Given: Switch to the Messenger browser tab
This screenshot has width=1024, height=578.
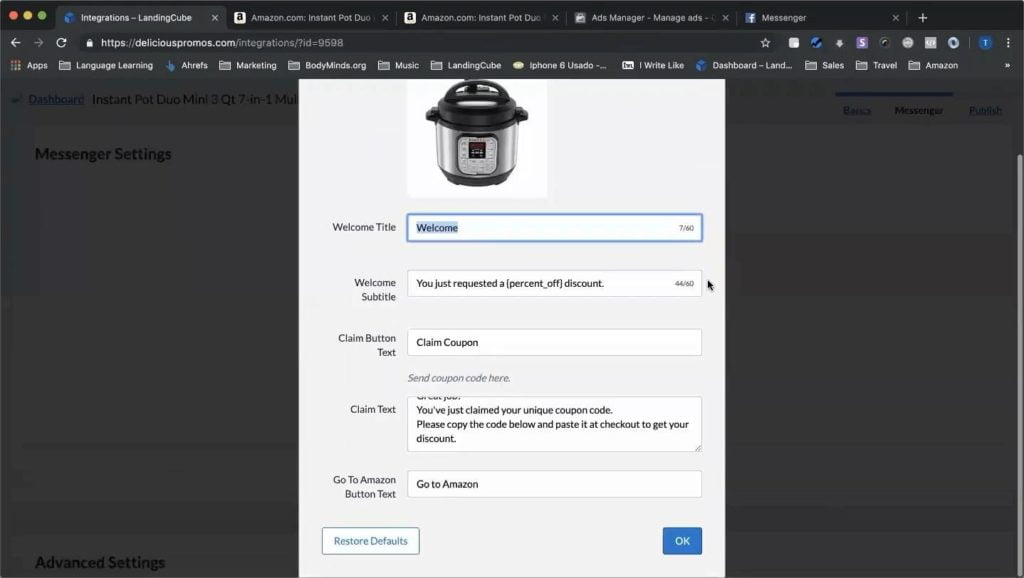Looking at the screenshot, I should (x=822, y=18).
